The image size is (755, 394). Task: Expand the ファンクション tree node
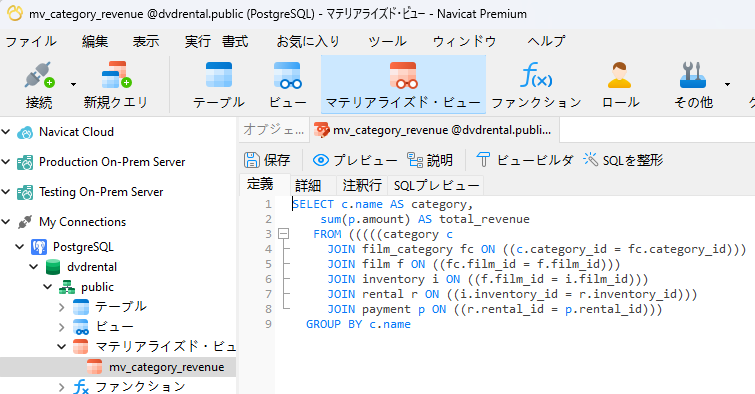pyautogui.click(x=61, y=387)
